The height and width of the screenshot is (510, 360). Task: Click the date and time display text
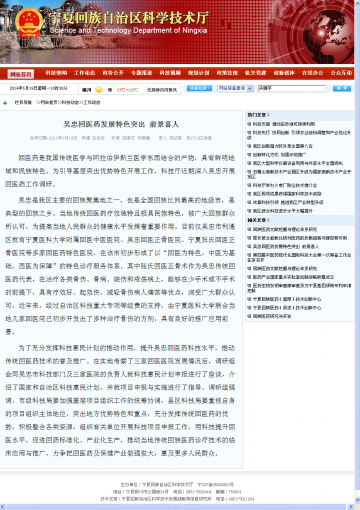coord(39,88)
